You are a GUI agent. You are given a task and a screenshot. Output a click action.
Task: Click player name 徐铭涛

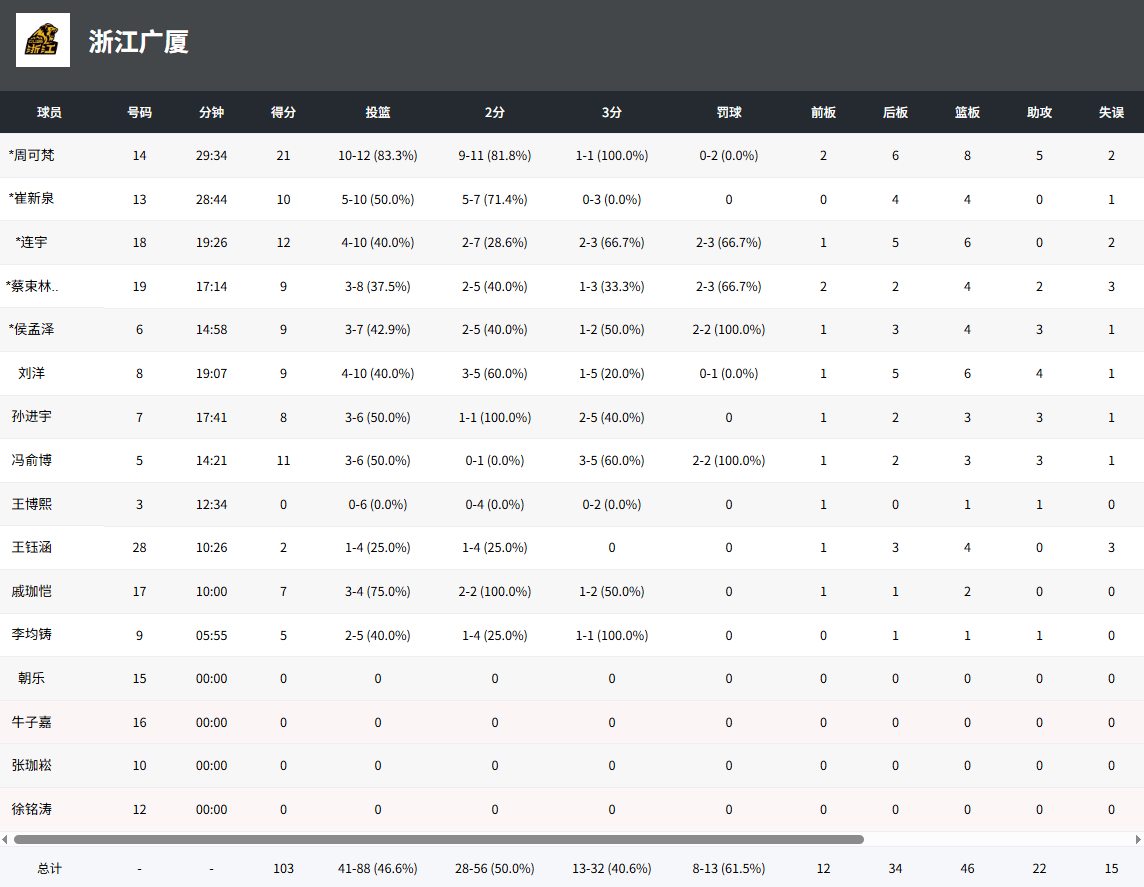(32, 809)
